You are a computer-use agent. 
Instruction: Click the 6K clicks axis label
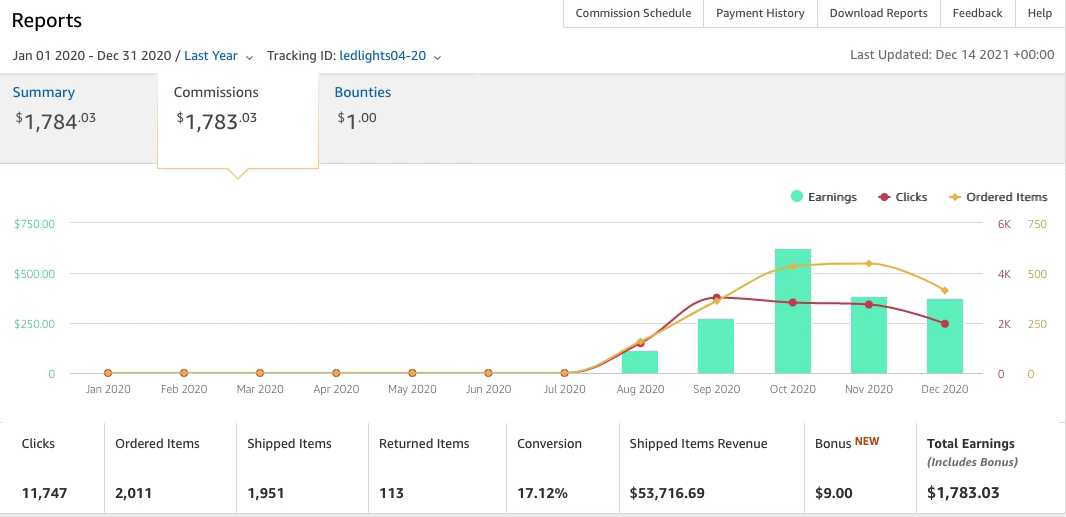[1004, 224]
